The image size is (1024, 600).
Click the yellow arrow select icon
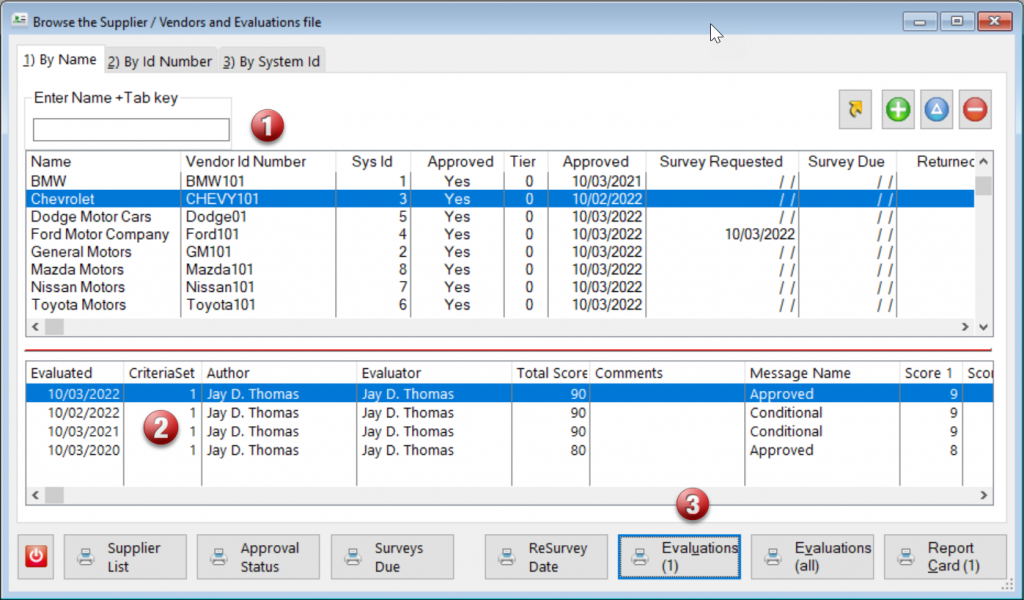click(x=855, y=109)
